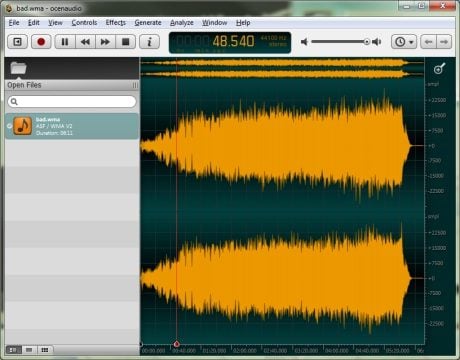
Task: Show file information with the i button
Action: point(149,42)
